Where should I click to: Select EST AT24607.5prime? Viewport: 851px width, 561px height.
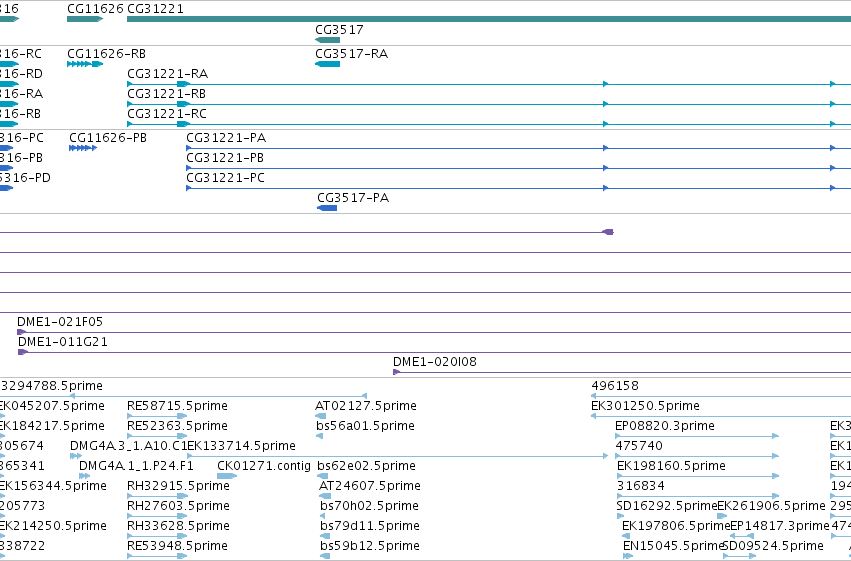(370, 486)
